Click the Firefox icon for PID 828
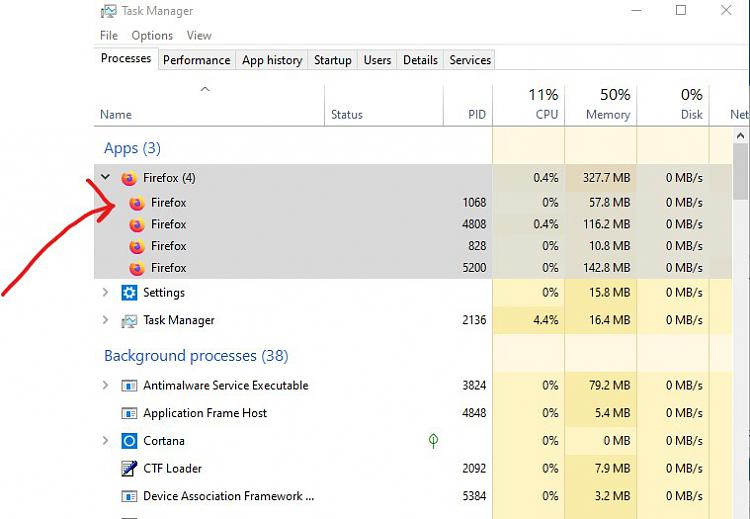750x519 pixels. coord(137,246)
